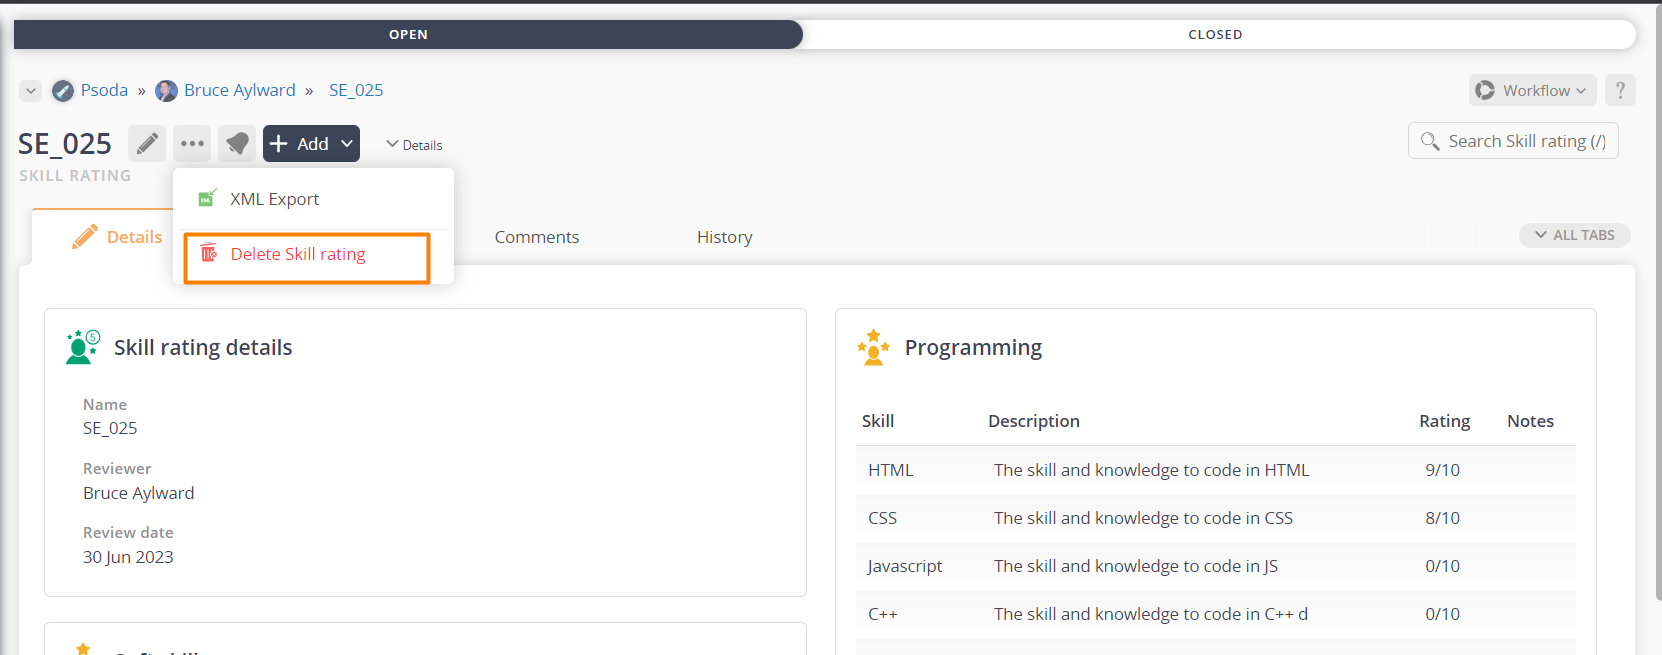Select the CLOSED workflow state

[x=1215, y=34]
